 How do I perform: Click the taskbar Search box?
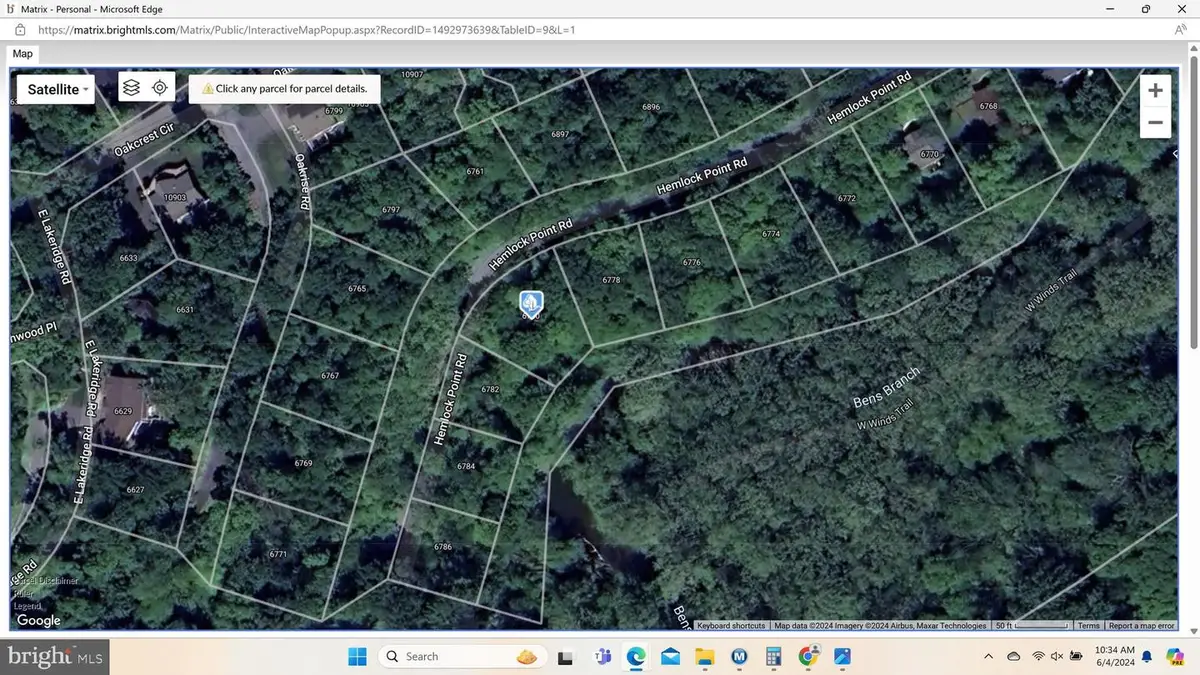point(461,656)
